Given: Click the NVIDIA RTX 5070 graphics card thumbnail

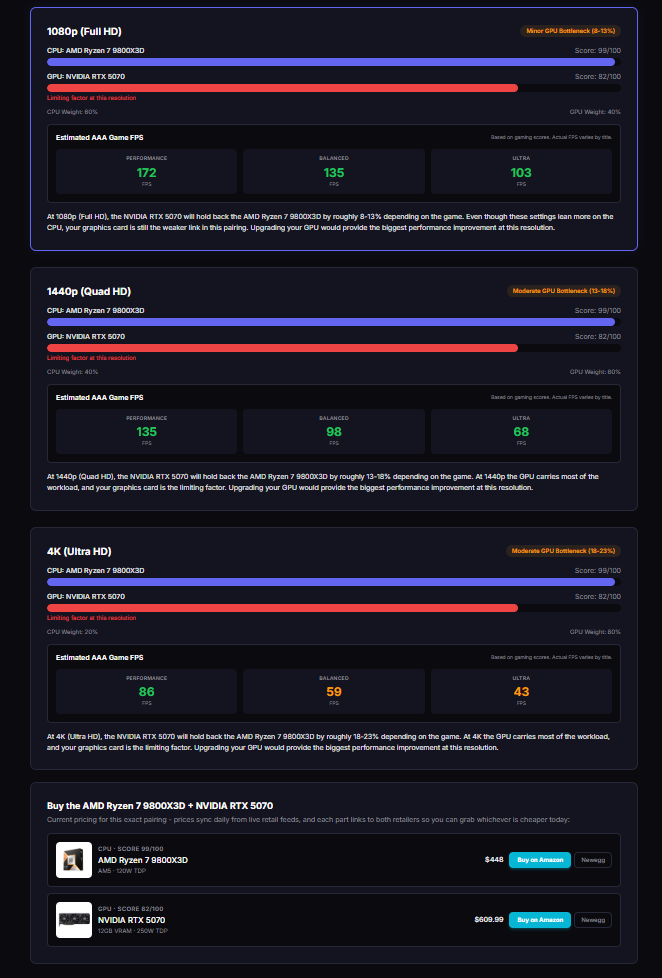Looking at the screenshot, I should tap(74, 919).
